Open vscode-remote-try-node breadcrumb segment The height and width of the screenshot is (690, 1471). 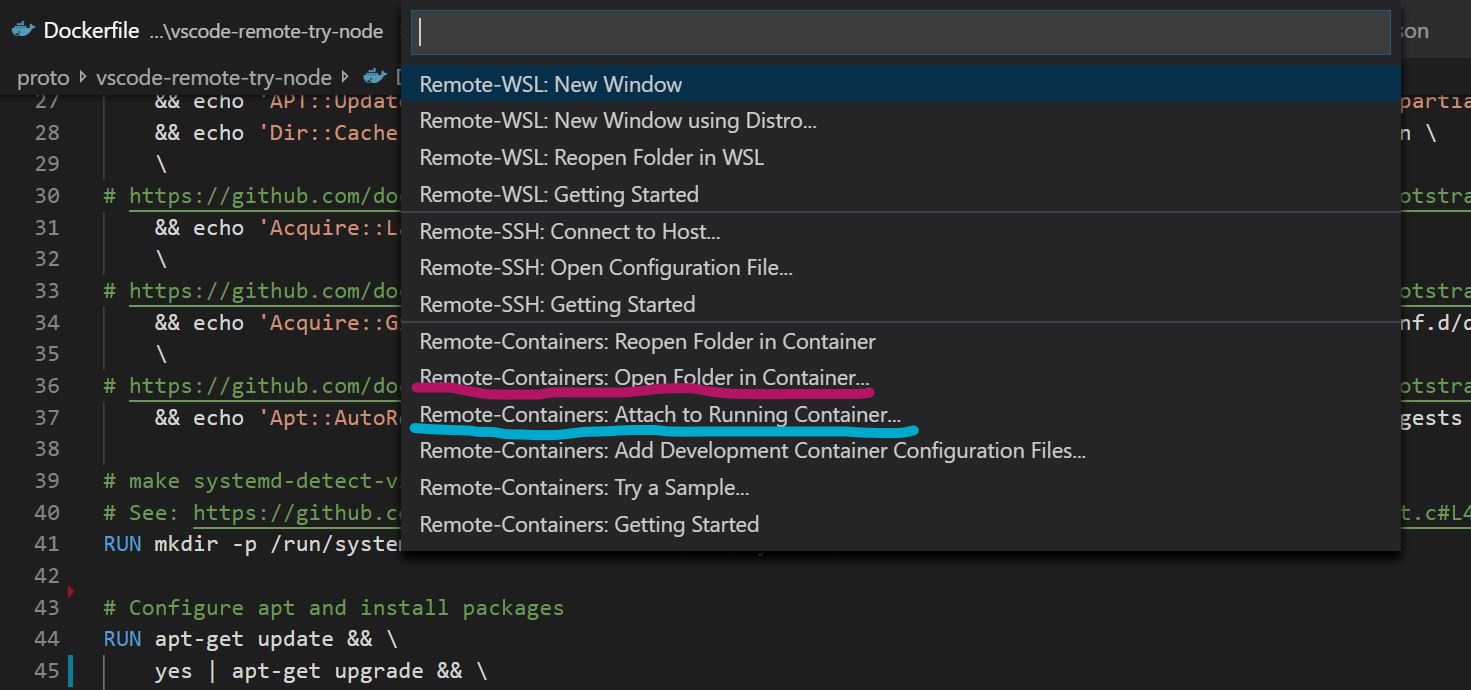[214, 77]
